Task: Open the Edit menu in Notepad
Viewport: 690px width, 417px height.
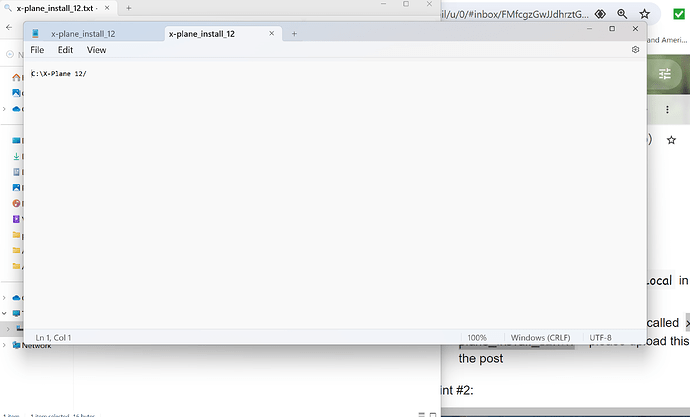Action: tap(65, 50)
